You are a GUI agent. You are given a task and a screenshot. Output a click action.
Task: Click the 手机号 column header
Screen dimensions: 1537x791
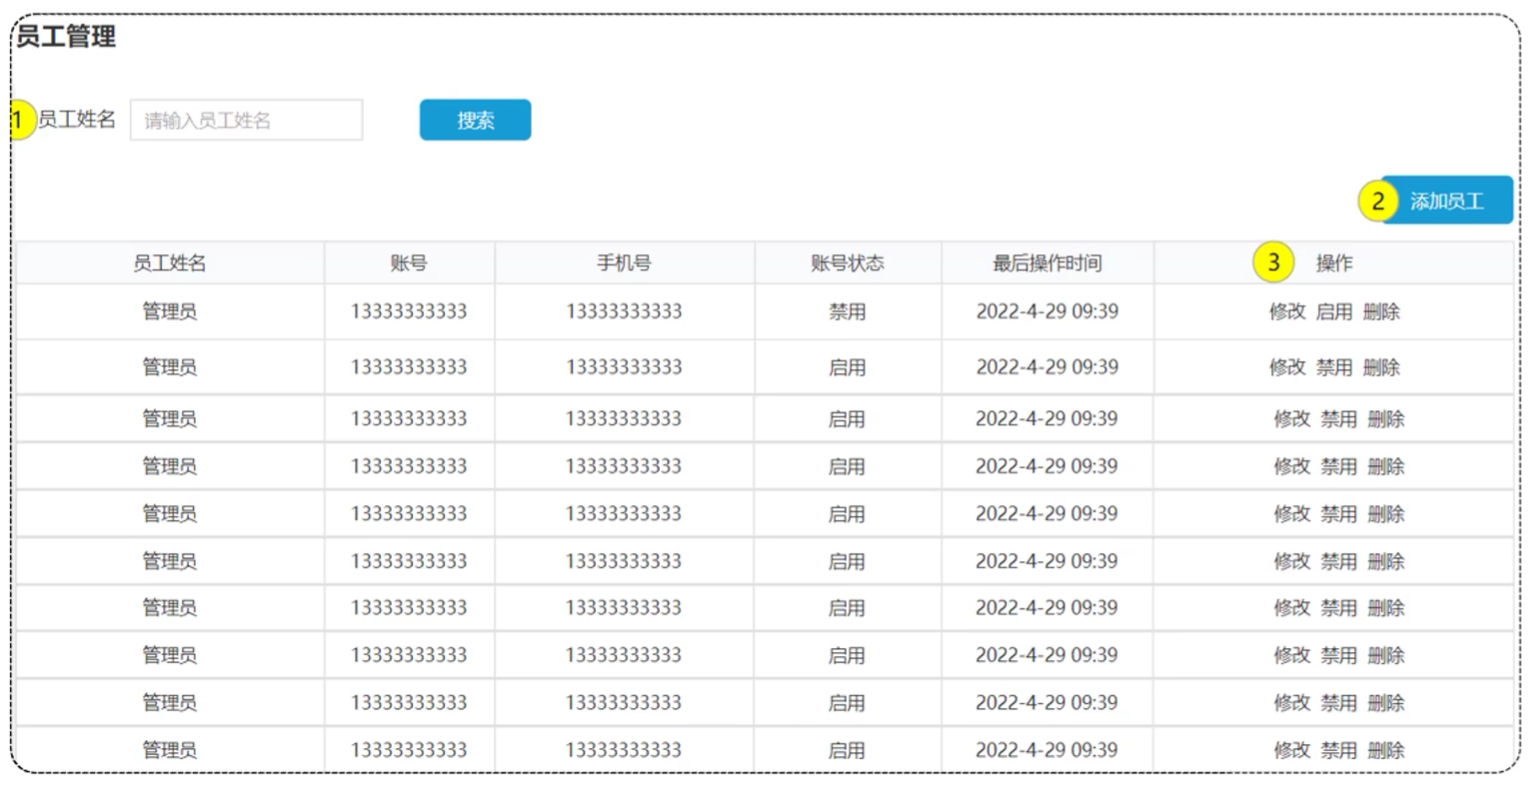[x=624, y=263]
